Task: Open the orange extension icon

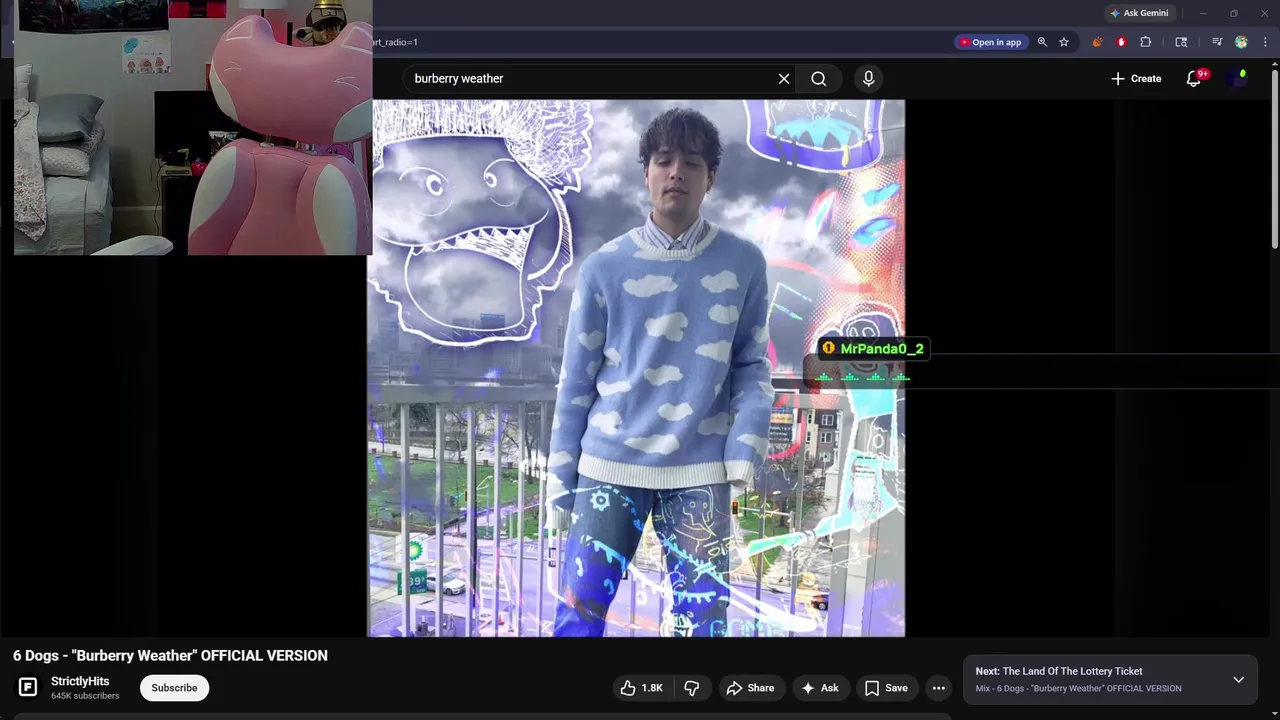Action: point(1097,42)
